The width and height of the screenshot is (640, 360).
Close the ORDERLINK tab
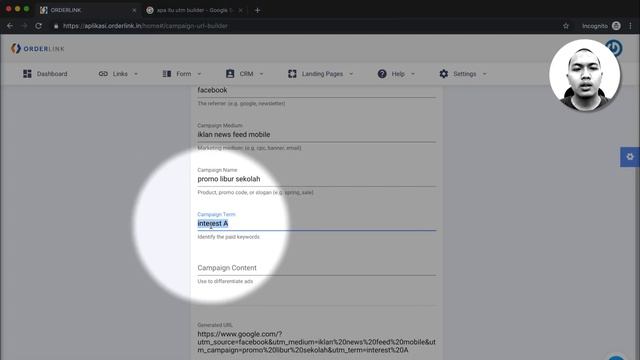[134, 10]
